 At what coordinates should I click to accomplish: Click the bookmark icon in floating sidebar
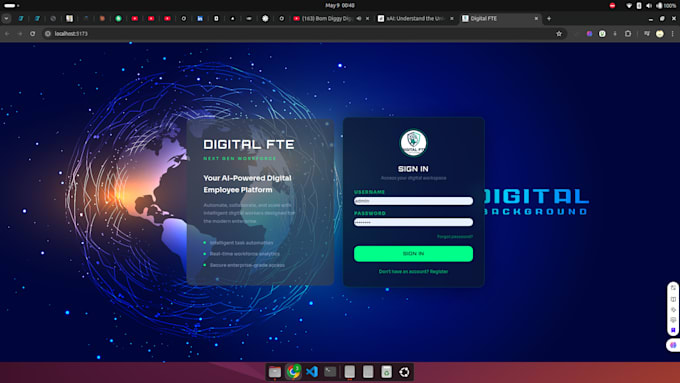pyautogui.click(x=673, y=331)
